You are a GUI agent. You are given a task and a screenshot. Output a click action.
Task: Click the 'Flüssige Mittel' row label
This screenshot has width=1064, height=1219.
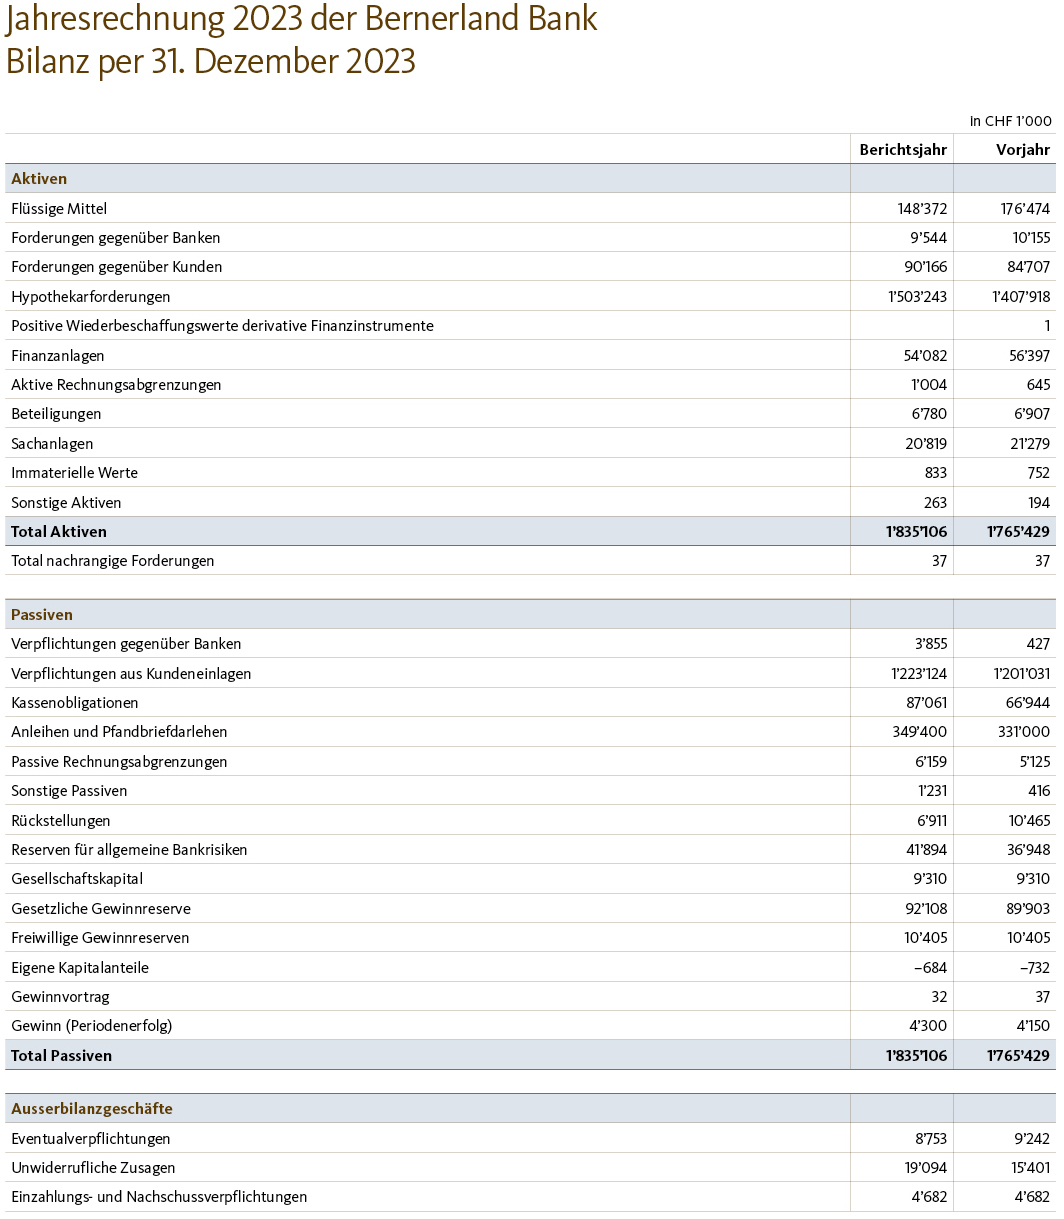[x=59, y=209]
